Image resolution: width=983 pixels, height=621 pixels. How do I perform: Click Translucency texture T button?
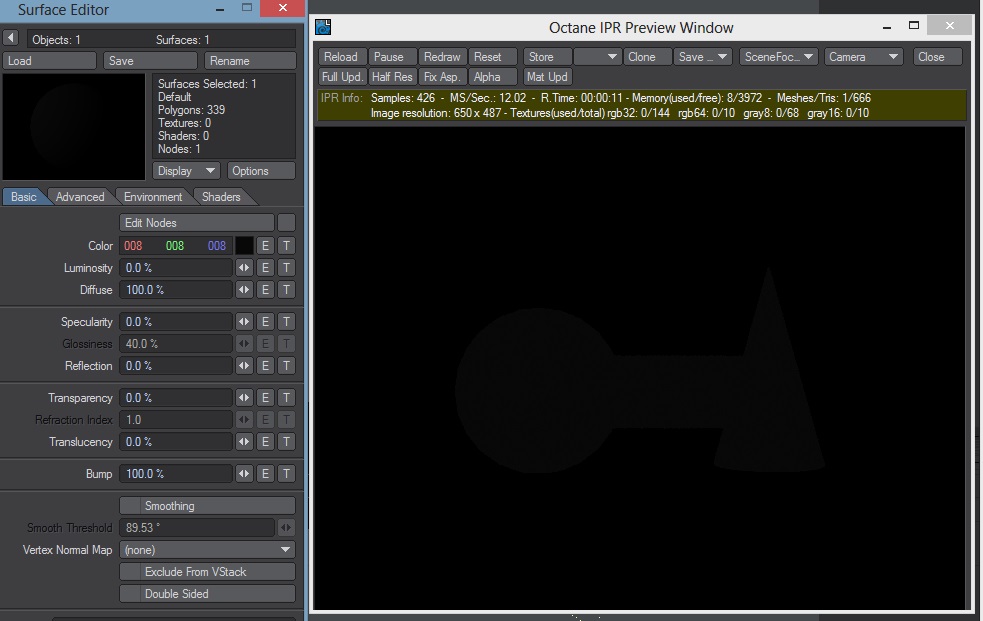(286, 442)
